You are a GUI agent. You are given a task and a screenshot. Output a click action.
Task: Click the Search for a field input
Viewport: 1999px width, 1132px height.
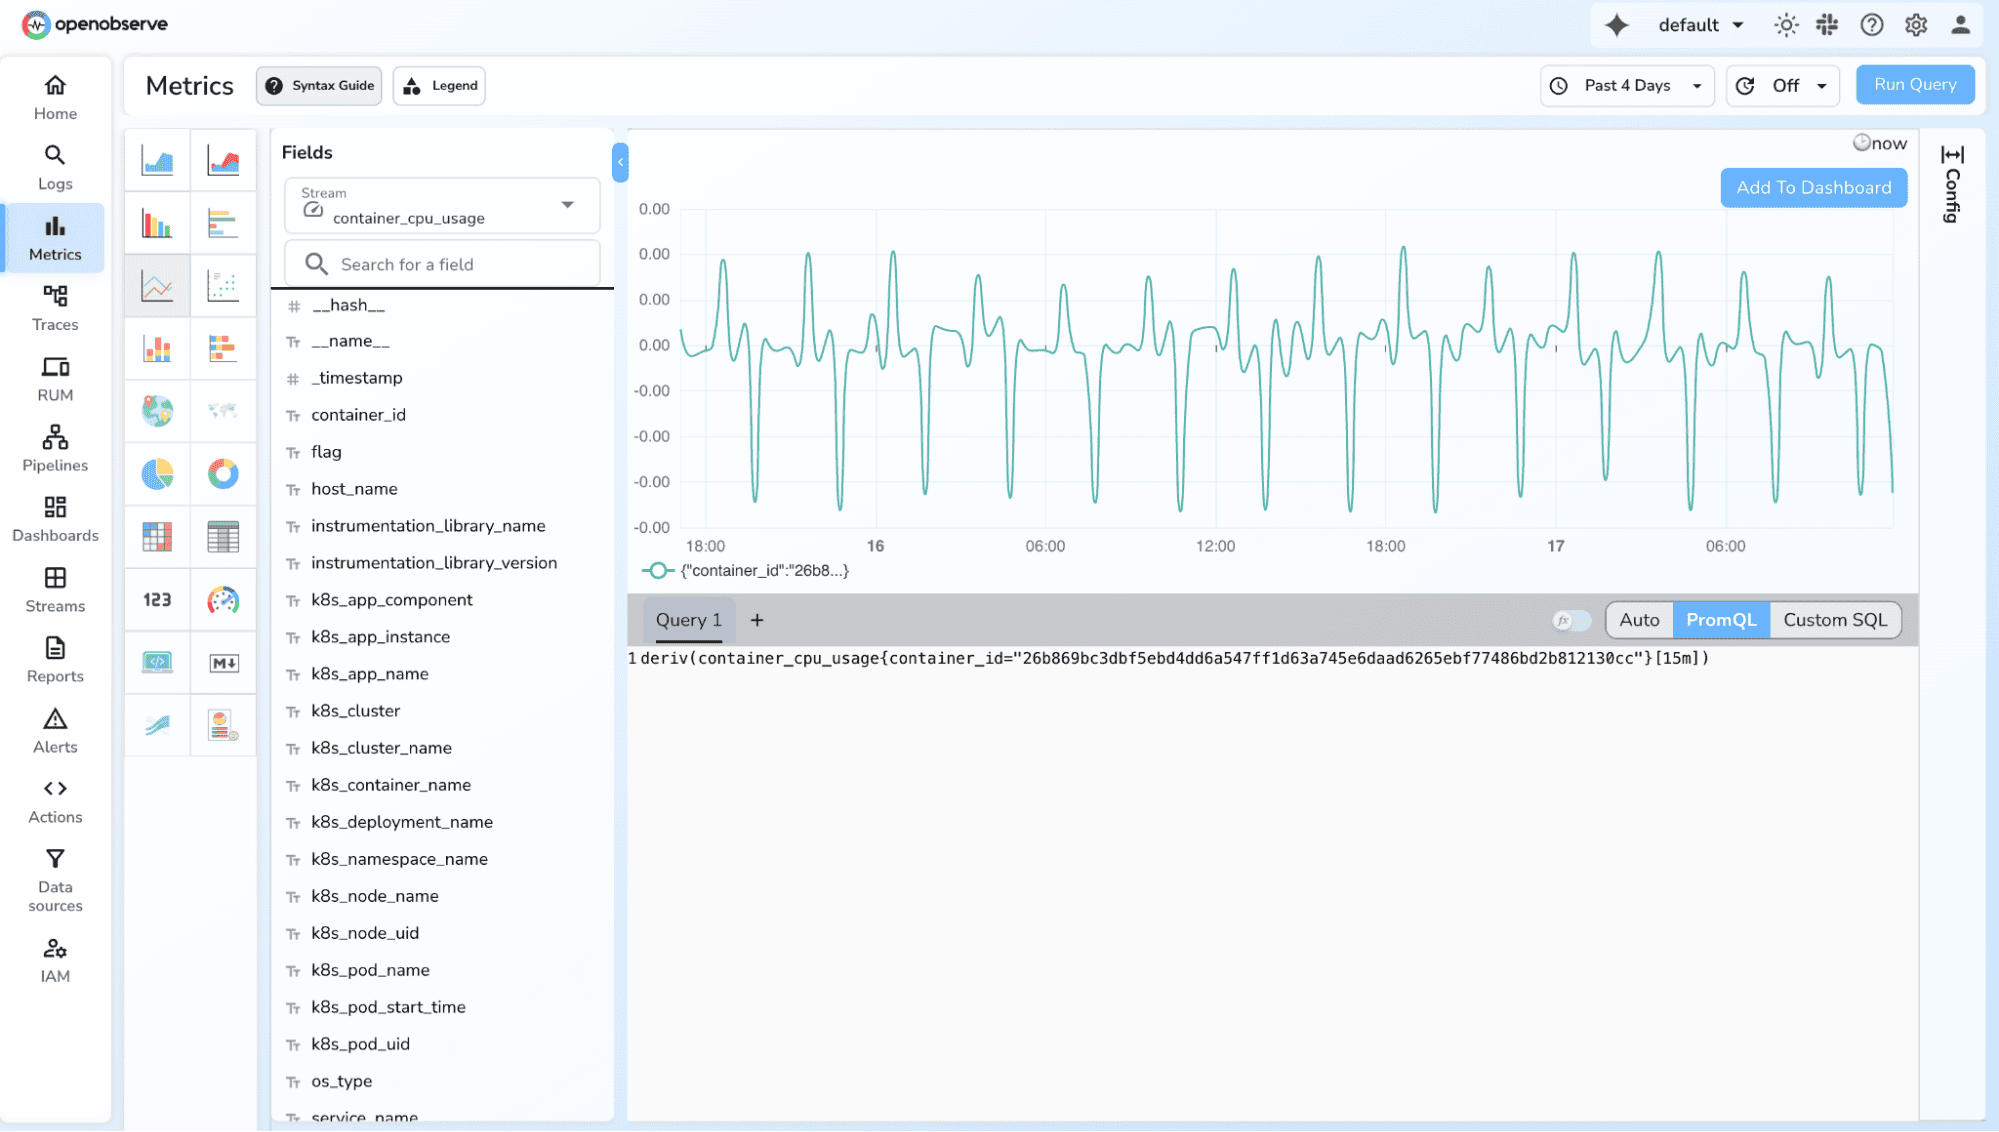[442, 264]
